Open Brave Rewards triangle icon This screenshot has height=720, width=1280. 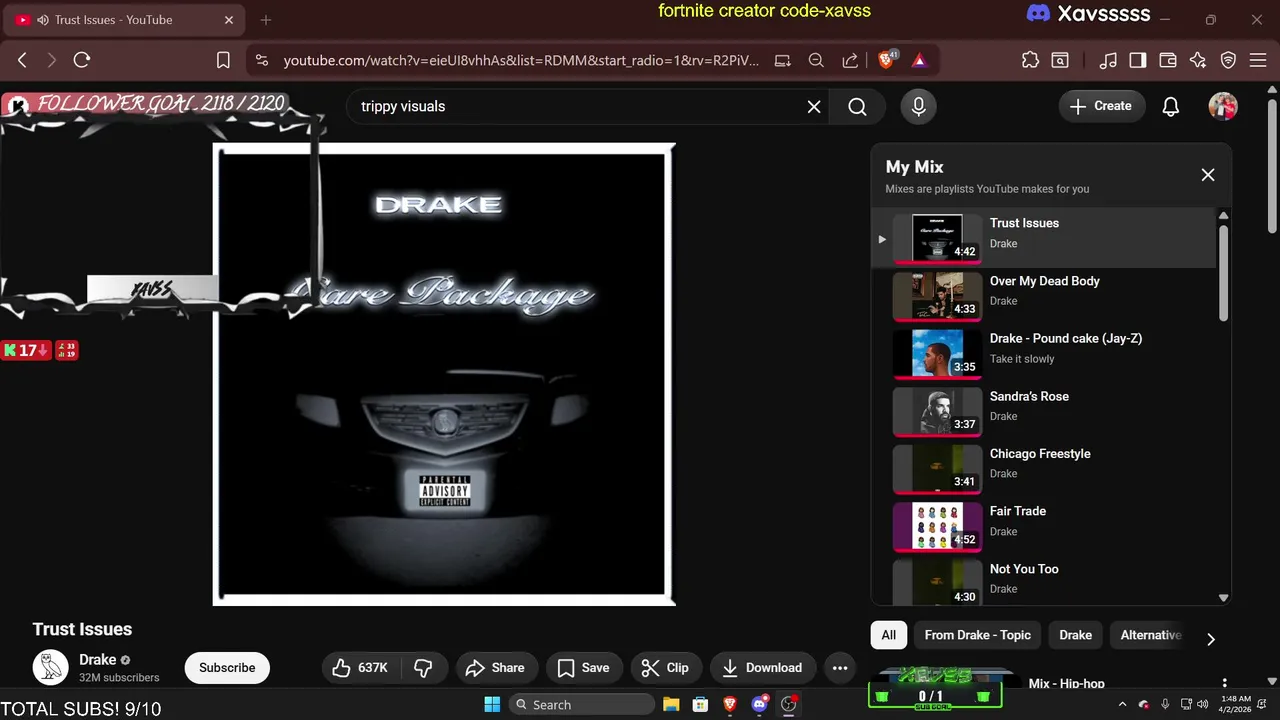point(919,60)
